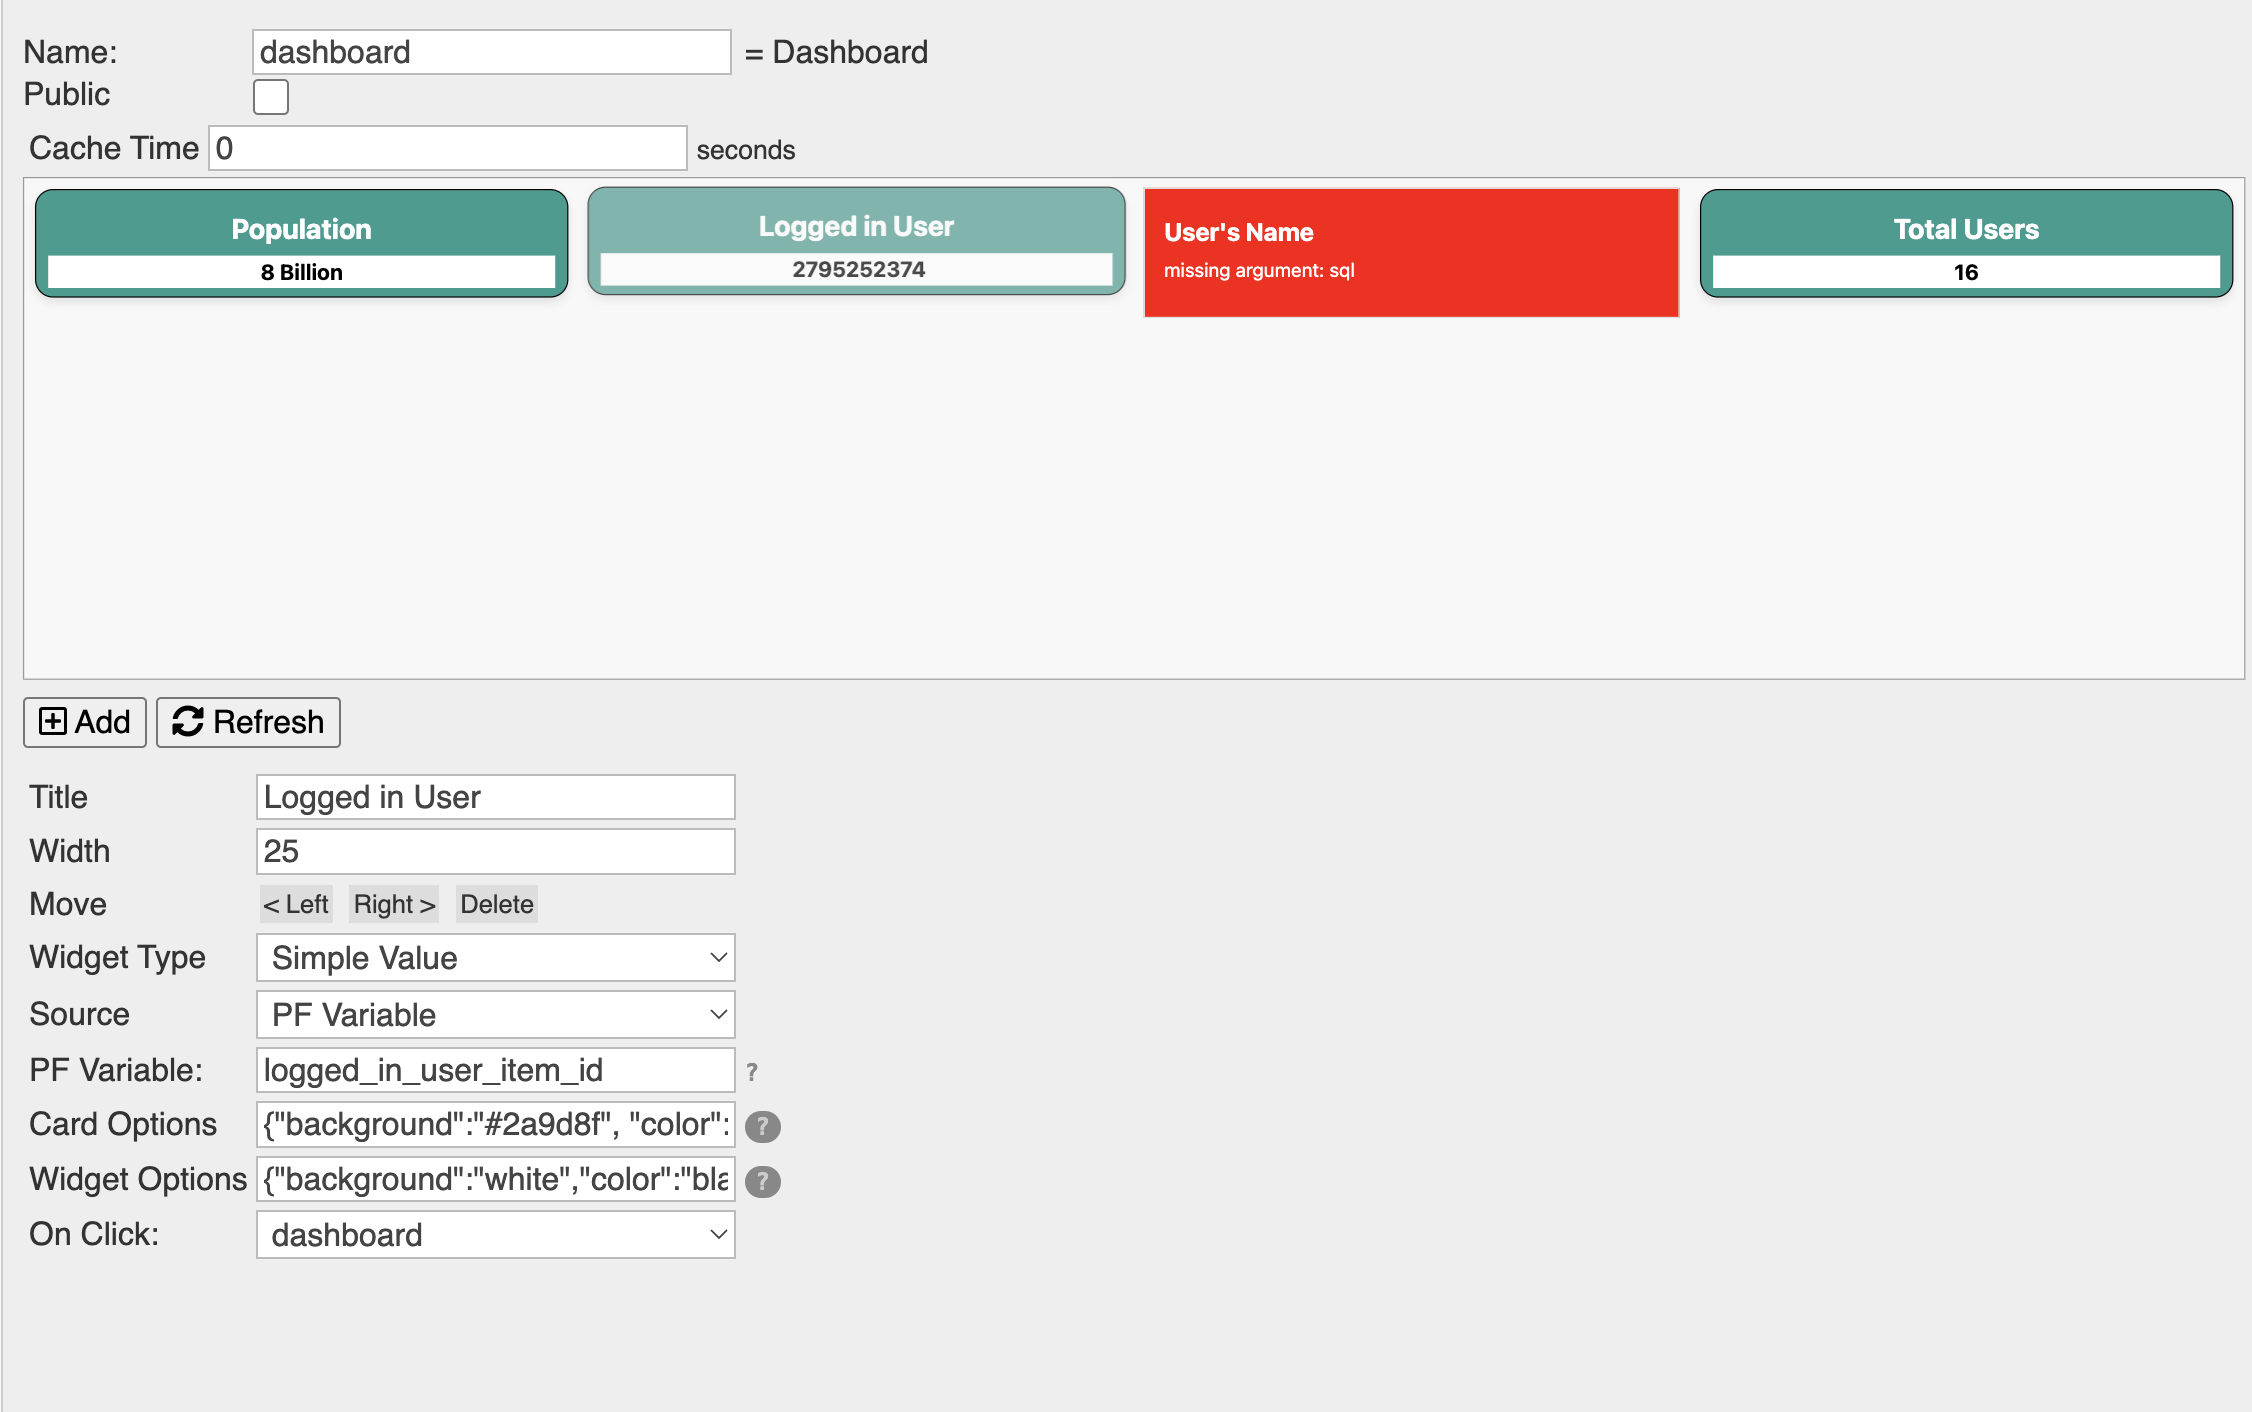The height and width of the screenshot is (1412, 2252).
Task: Select the Total Users card
Action: point(1965,243)
